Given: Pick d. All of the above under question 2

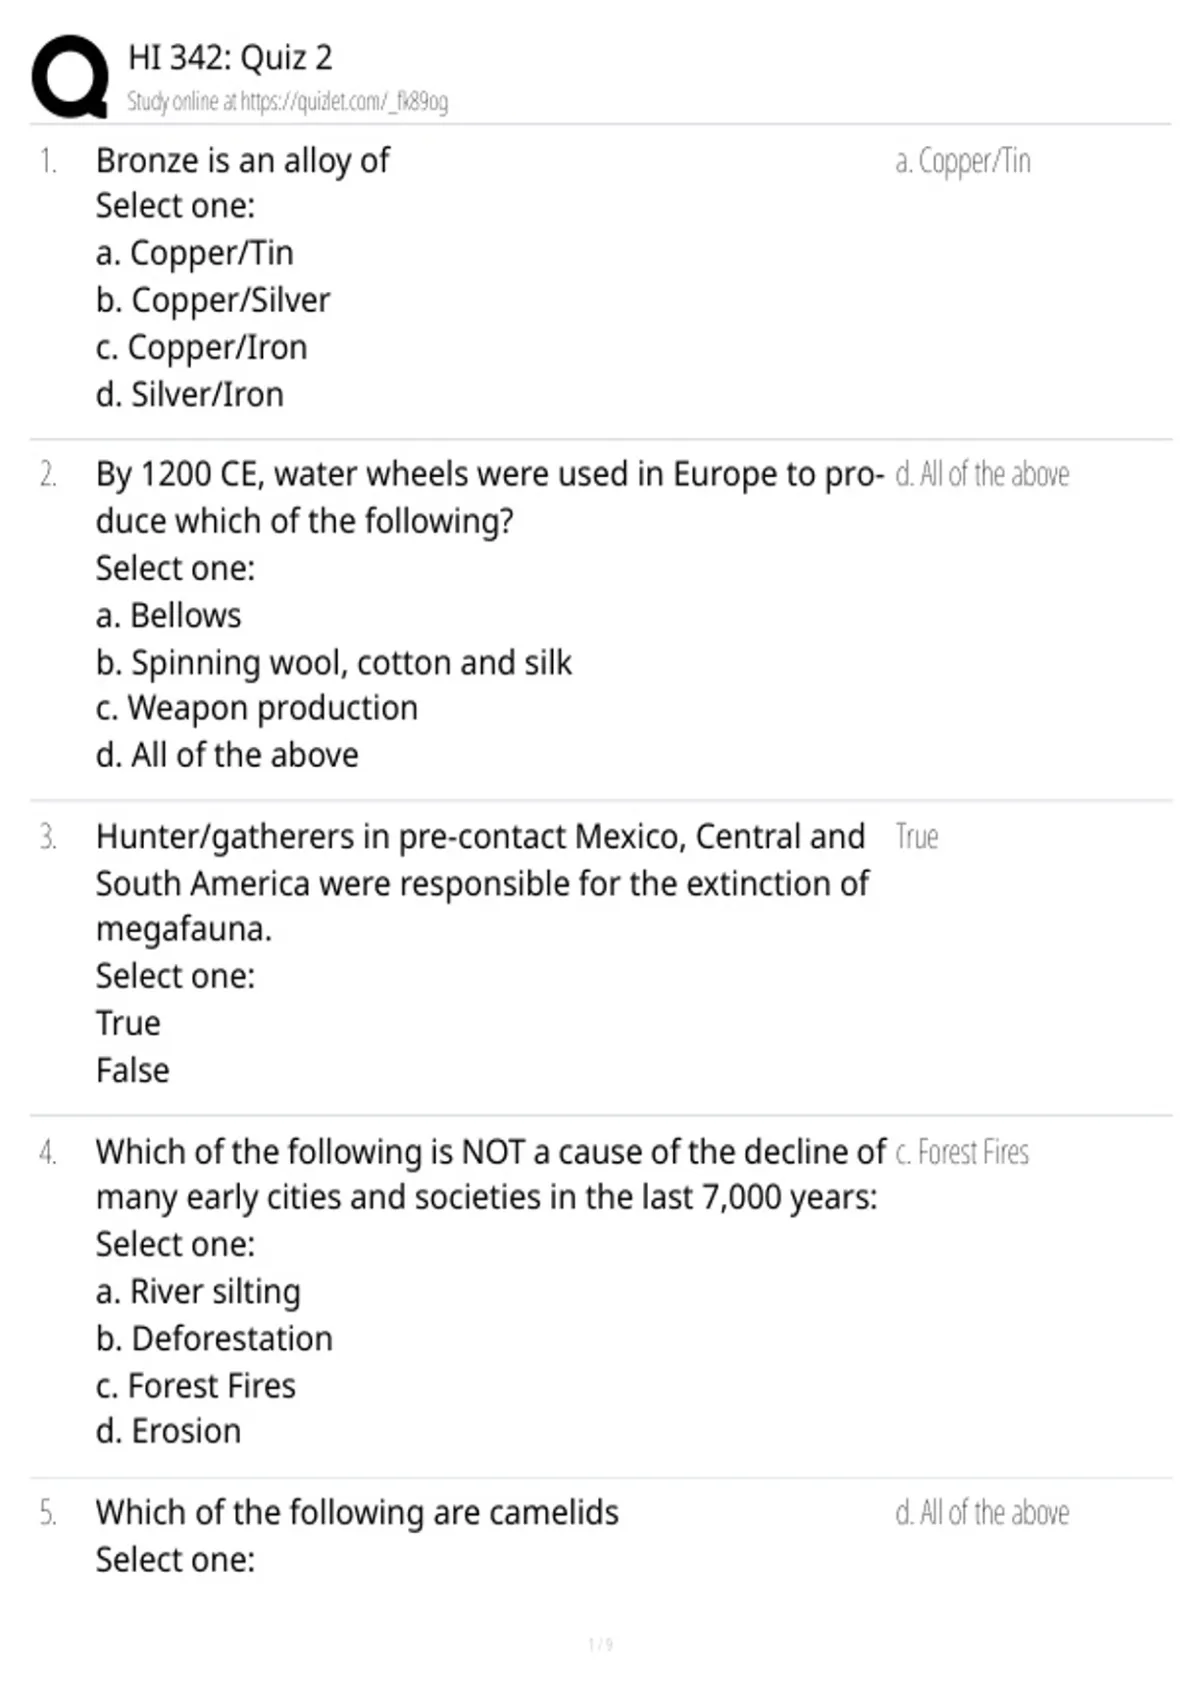Looking at the screenshot, I should 227,755.
